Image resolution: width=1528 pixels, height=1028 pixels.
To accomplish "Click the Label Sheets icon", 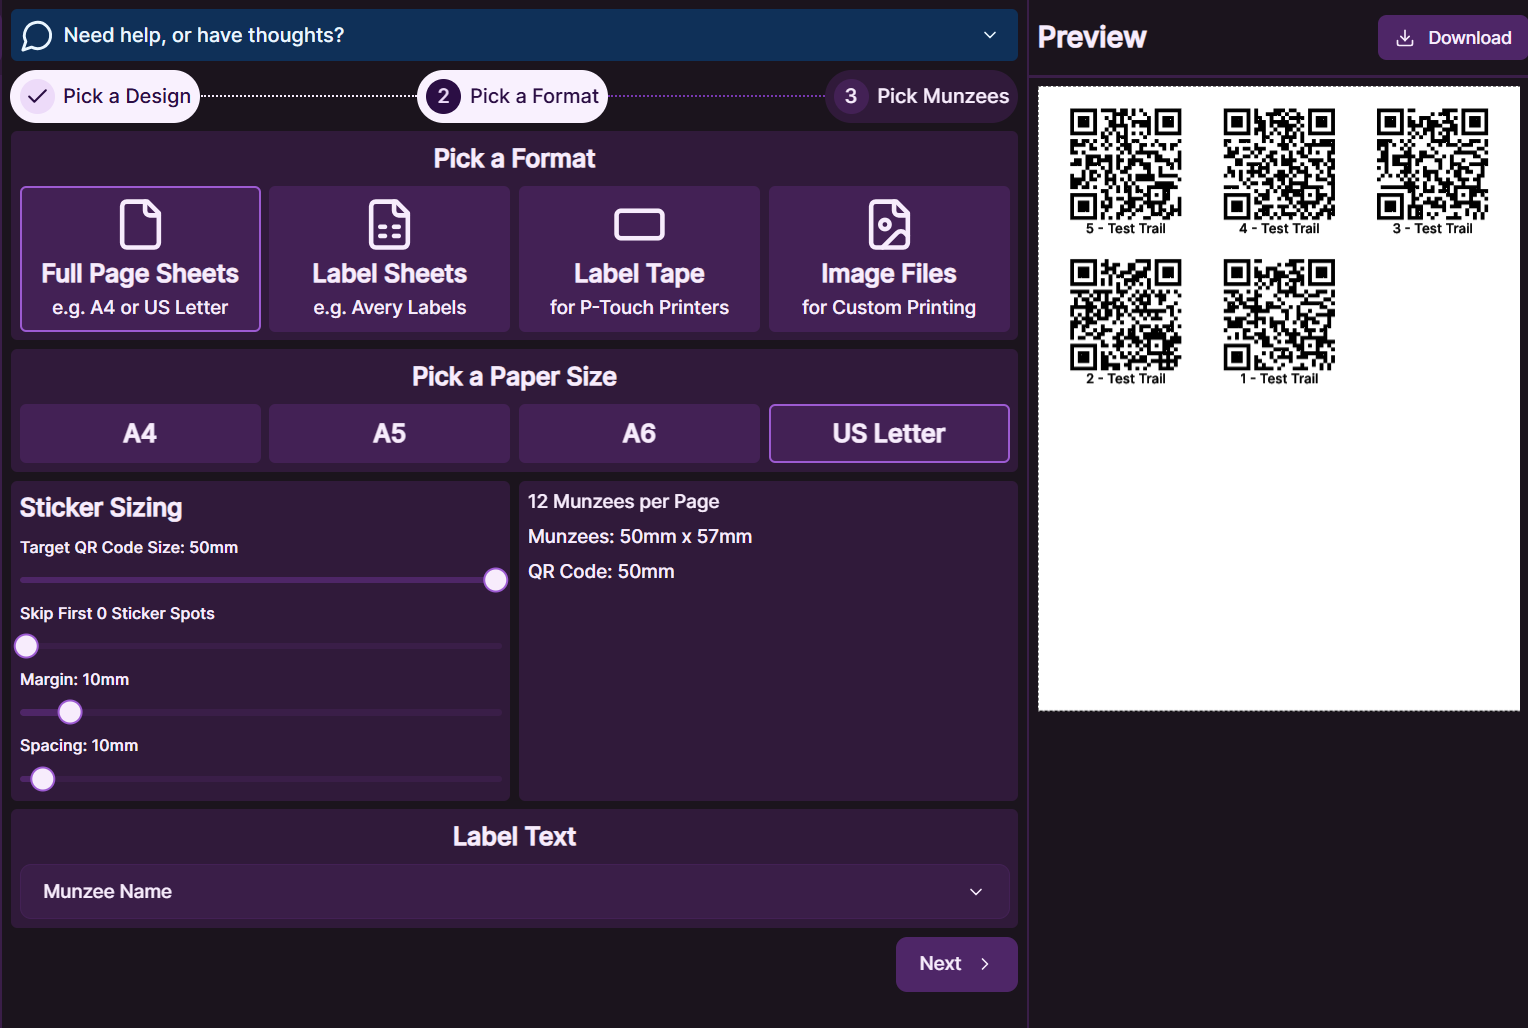I will (389, 224).
